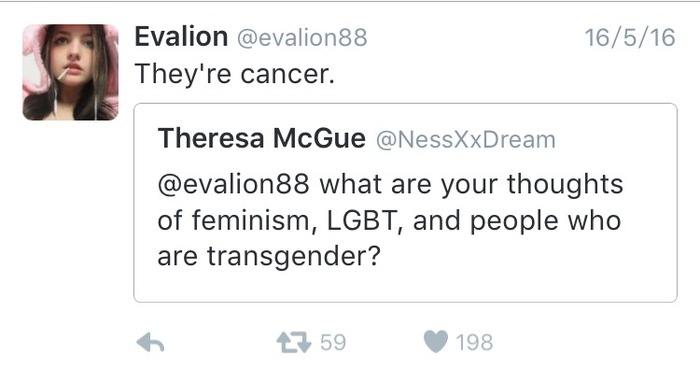The image size is (700, 369).
Task: Click the @evalion88 handle beside Evalion
Action: pos(302,37)
